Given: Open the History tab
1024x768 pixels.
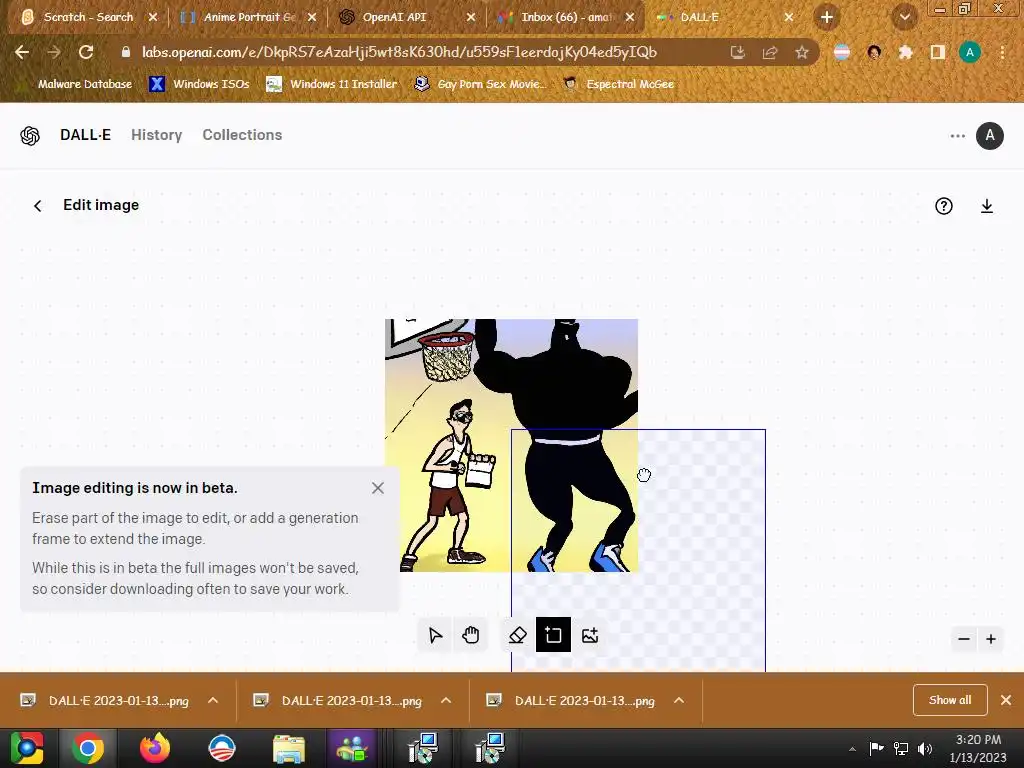Looking at the screenshot, I should (x=157, y=135).
